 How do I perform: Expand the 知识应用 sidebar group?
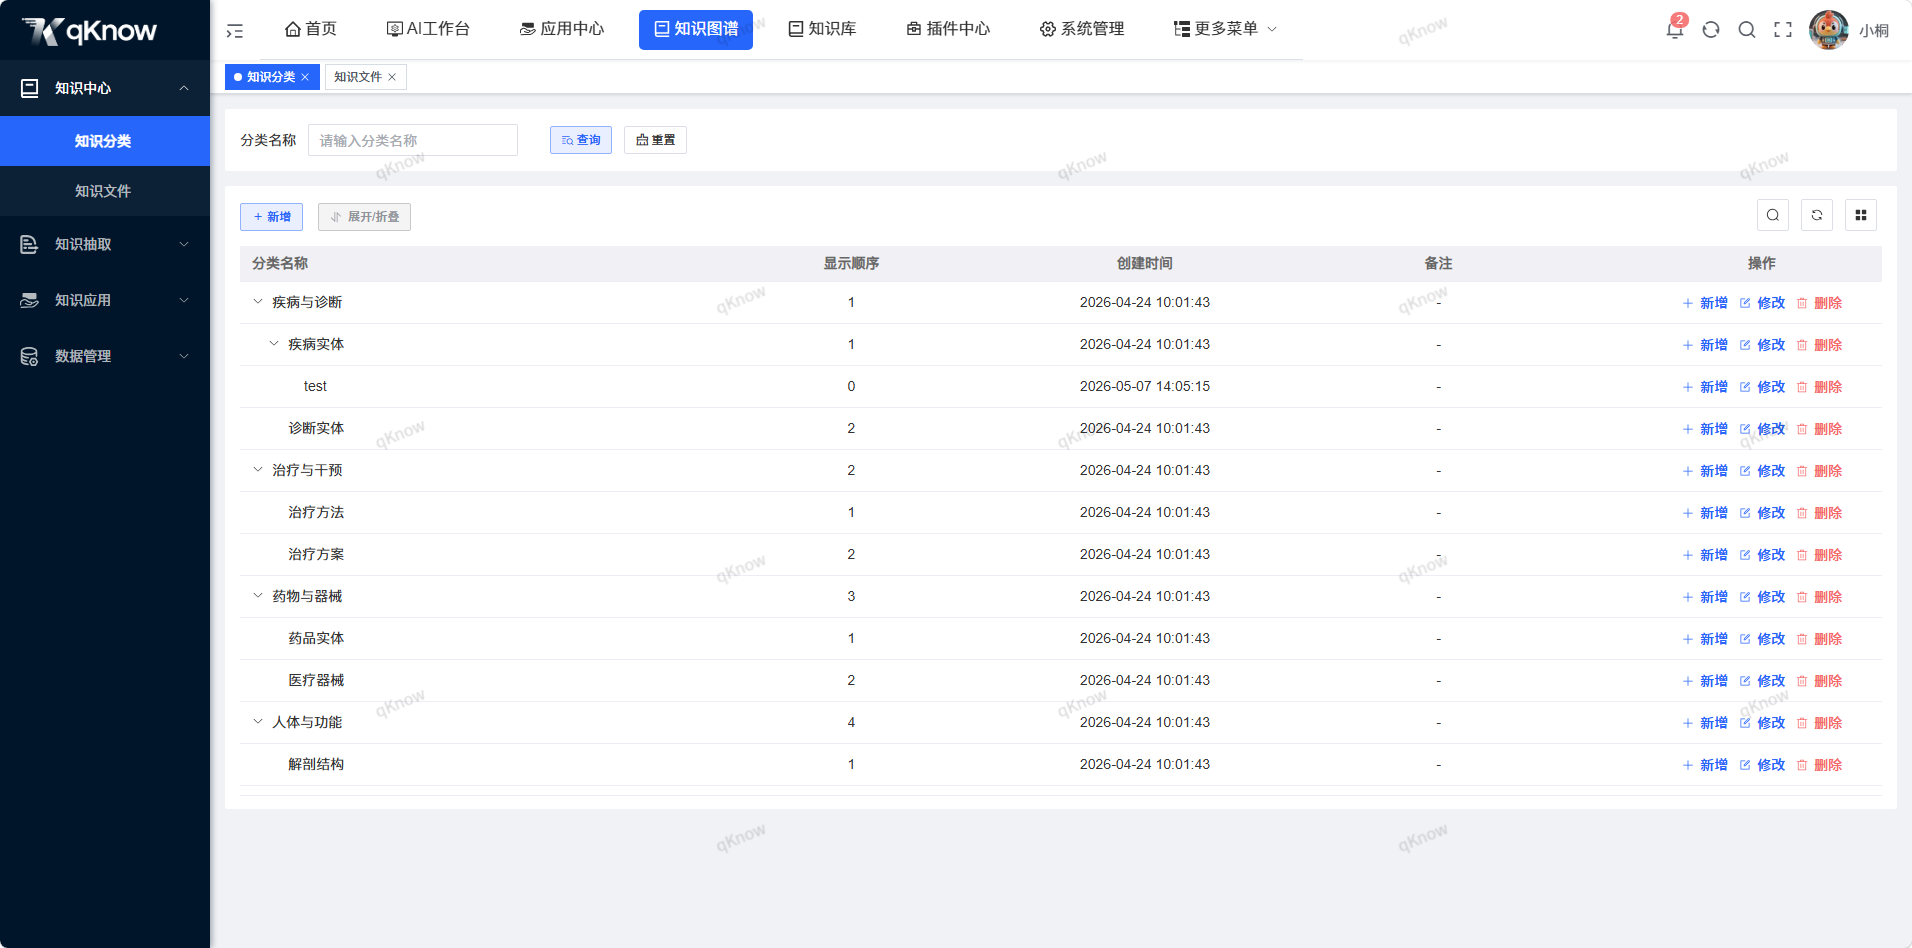pyautogui.click(x=105, y=300)
